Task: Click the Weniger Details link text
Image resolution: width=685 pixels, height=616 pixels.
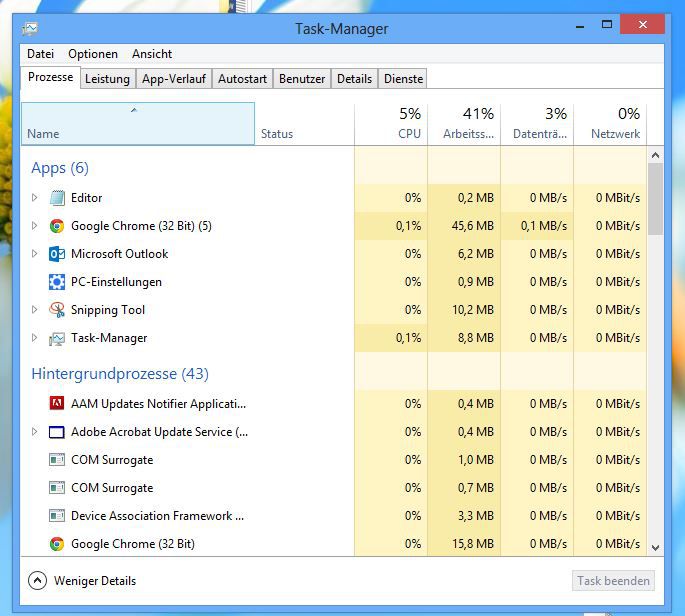Action: [95, 581]
